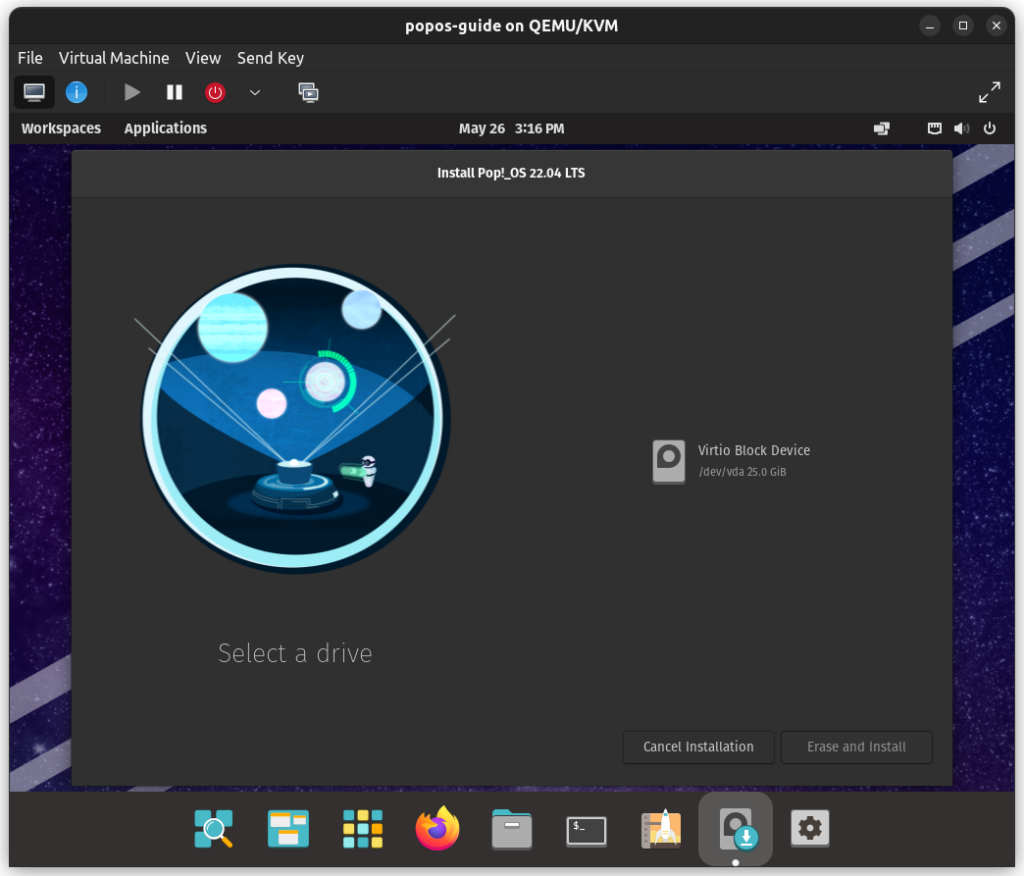Open the Workspaces icon in dock
This screenshot has height=876, width=1024.
coord(288,828)
